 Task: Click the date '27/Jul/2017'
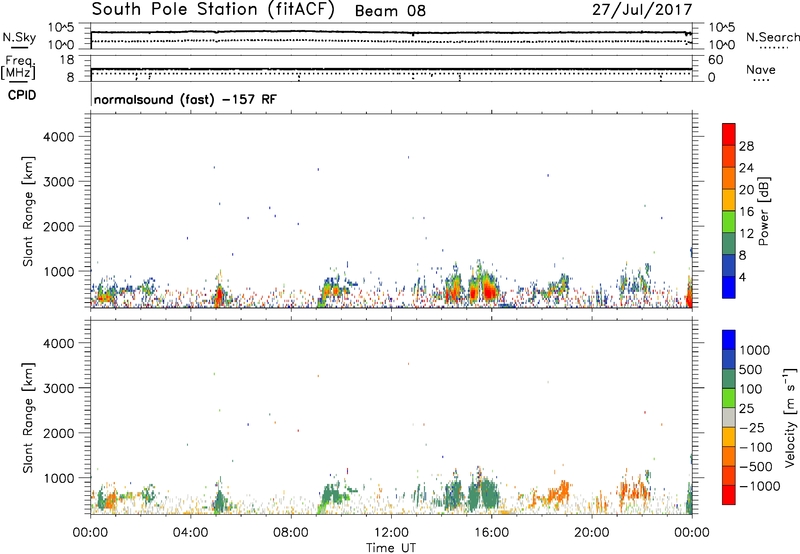[x=642, y=10]
